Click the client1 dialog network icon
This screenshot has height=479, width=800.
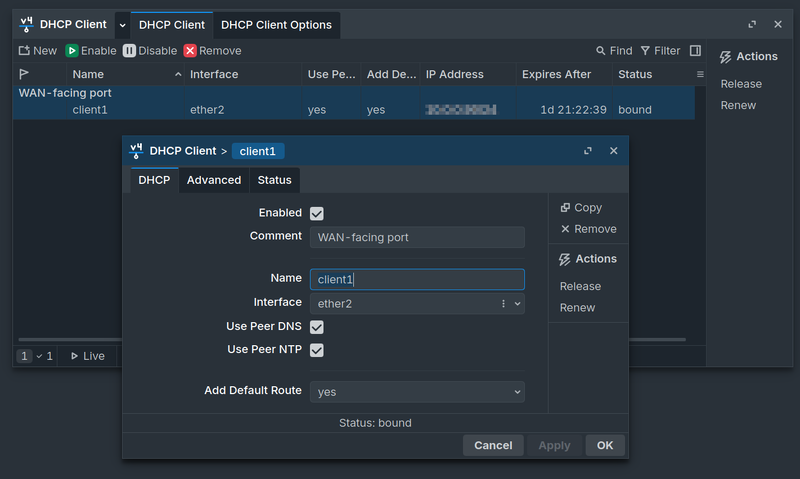click(x=136, y=151)
